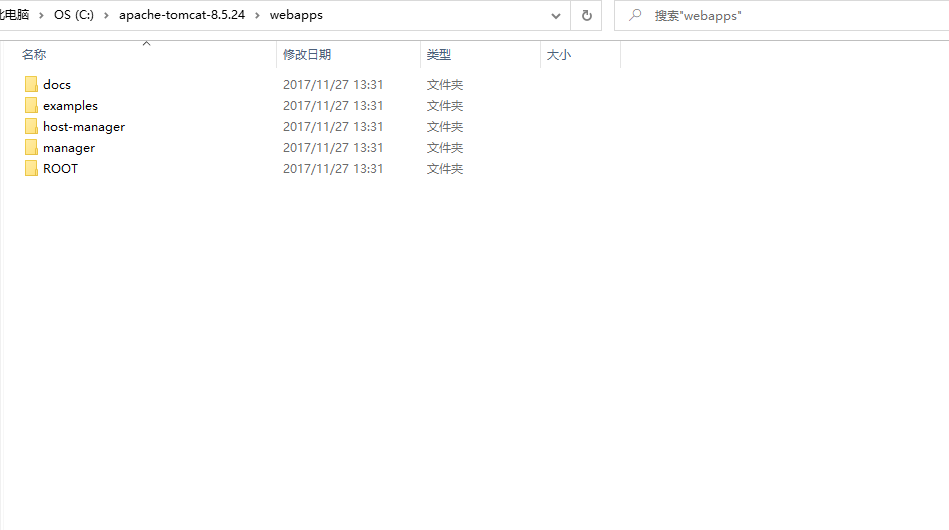Sort by 名称 column header
Viewport: 949px width, 530px height.
click(34, 54)
